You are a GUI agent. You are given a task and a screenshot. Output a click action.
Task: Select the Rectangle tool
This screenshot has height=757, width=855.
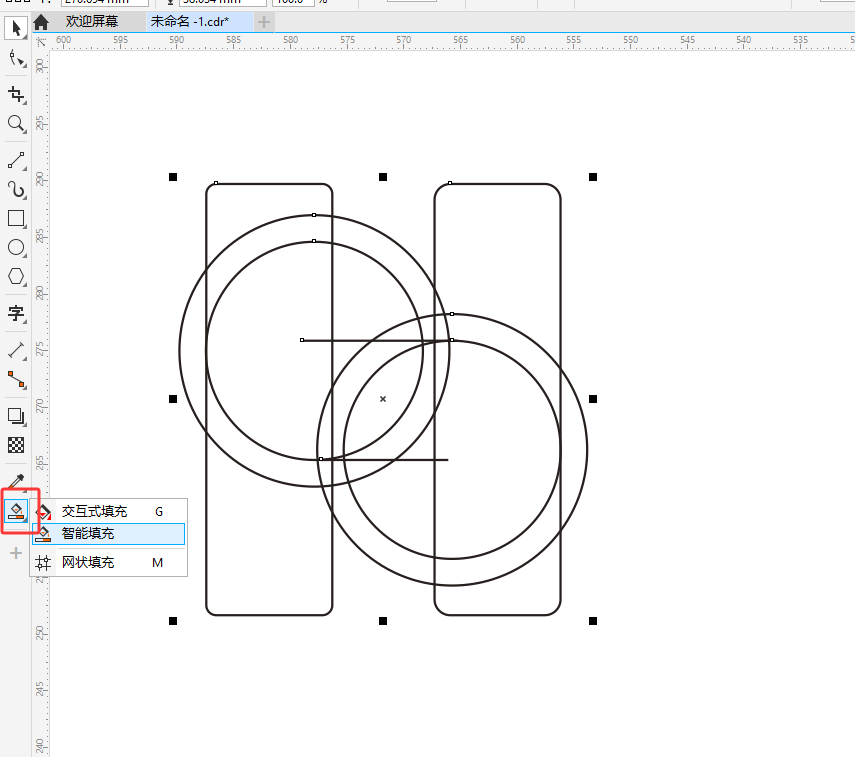click(16, 219)
